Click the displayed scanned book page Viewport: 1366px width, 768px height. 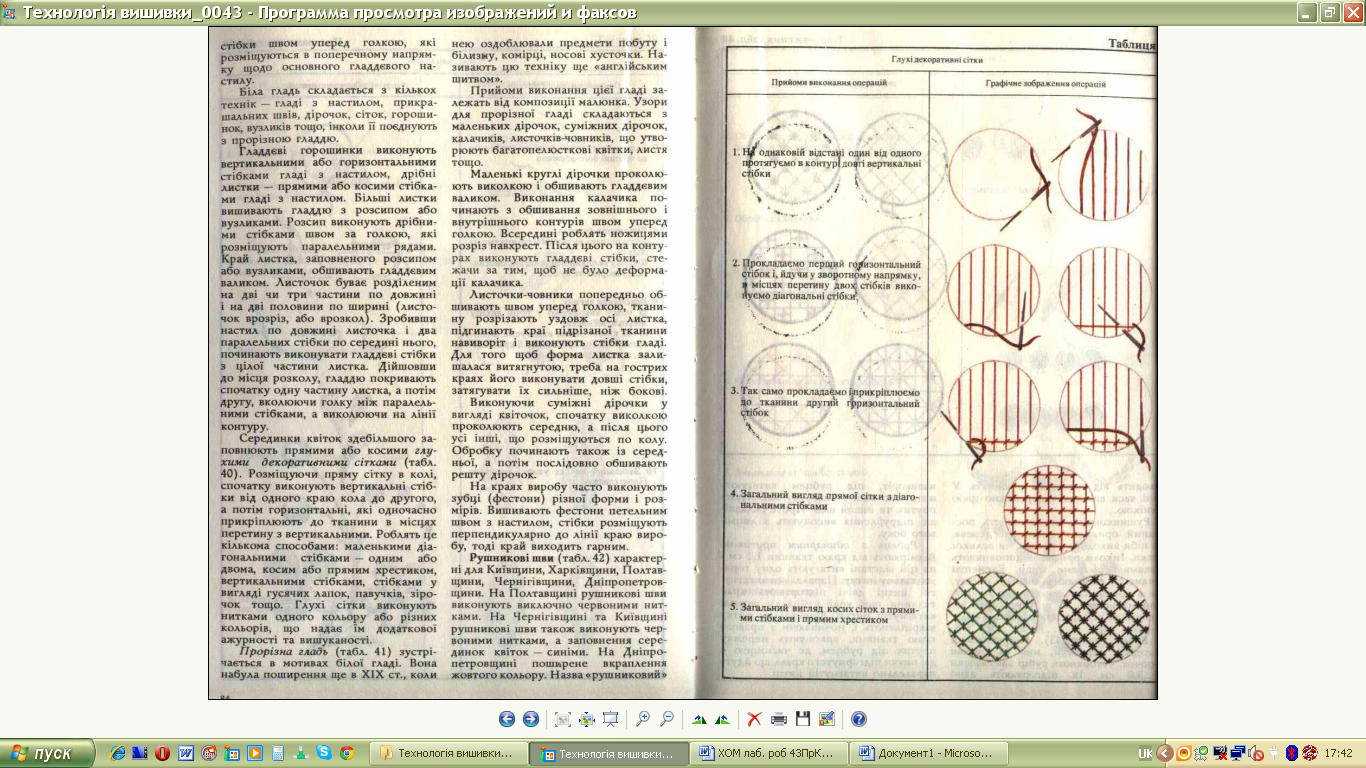click(x=683, y=363)
